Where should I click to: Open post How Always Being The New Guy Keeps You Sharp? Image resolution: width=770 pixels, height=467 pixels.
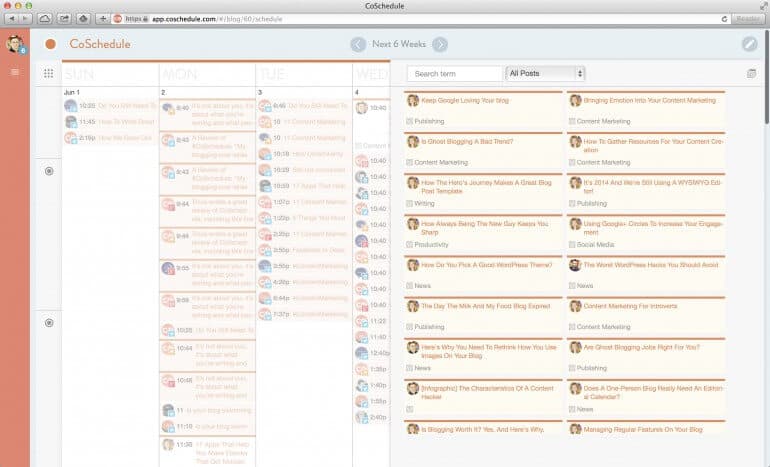point(484,228)
